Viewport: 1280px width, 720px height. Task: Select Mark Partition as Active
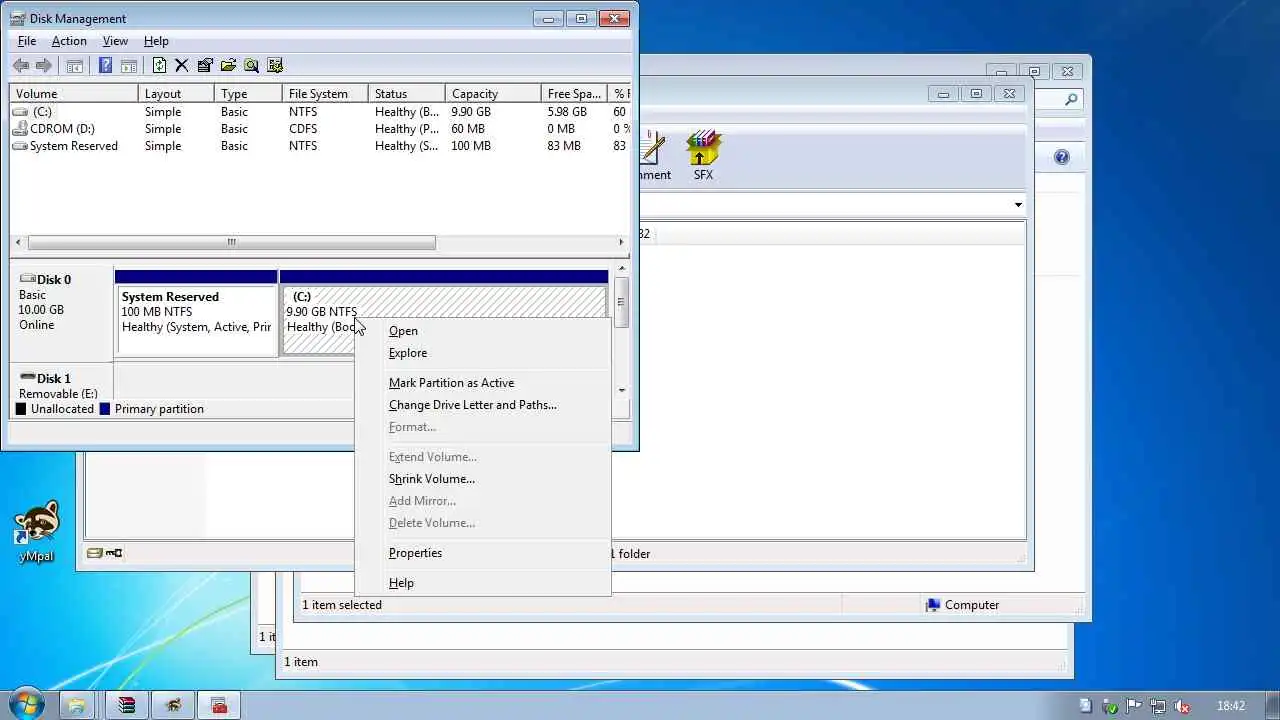(483, 383)
